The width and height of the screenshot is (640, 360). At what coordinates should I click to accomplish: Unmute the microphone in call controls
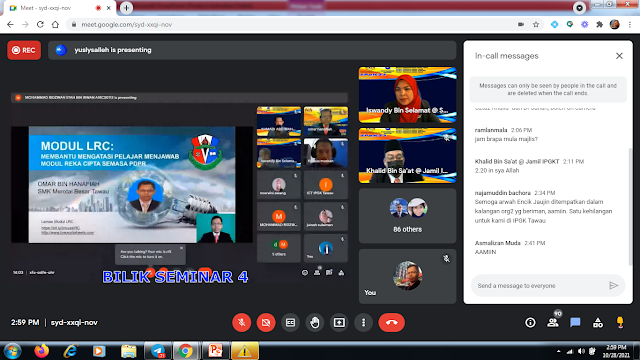(x=242, y=322)
